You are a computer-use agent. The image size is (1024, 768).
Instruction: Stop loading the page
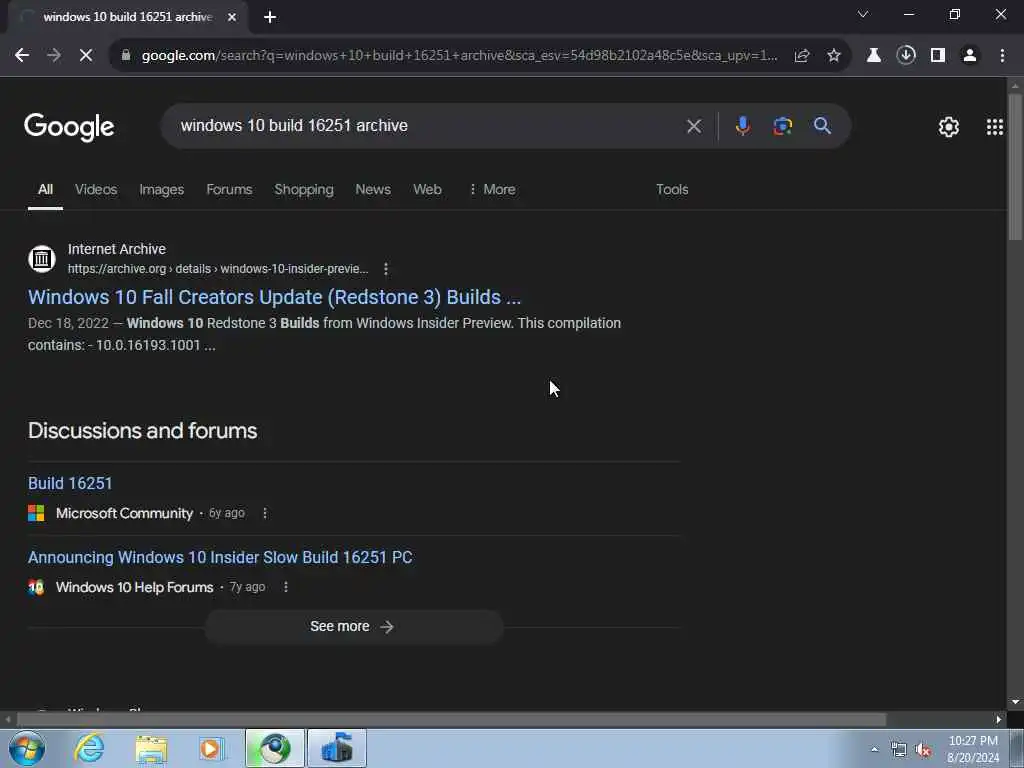pyautogui.click(x=86, y=56)
